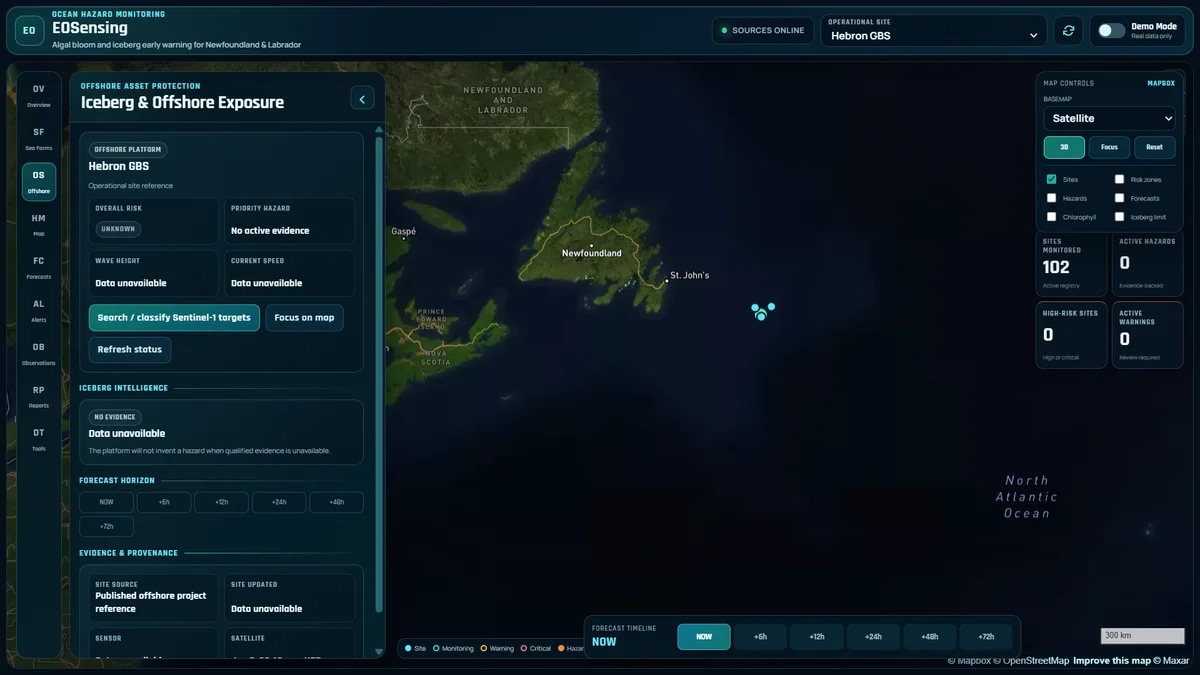Select +48h on the bottom Forecast Timeline

point(929,637)
